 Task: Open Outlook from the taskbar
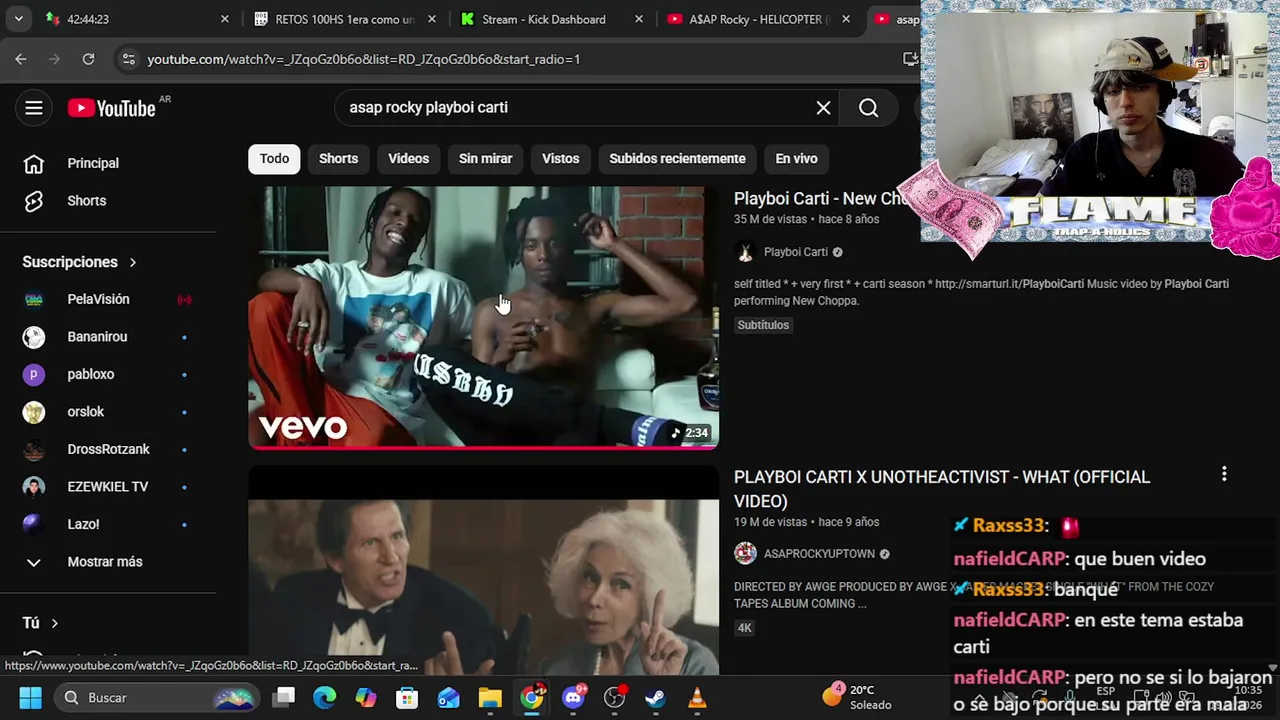point(448,697)
